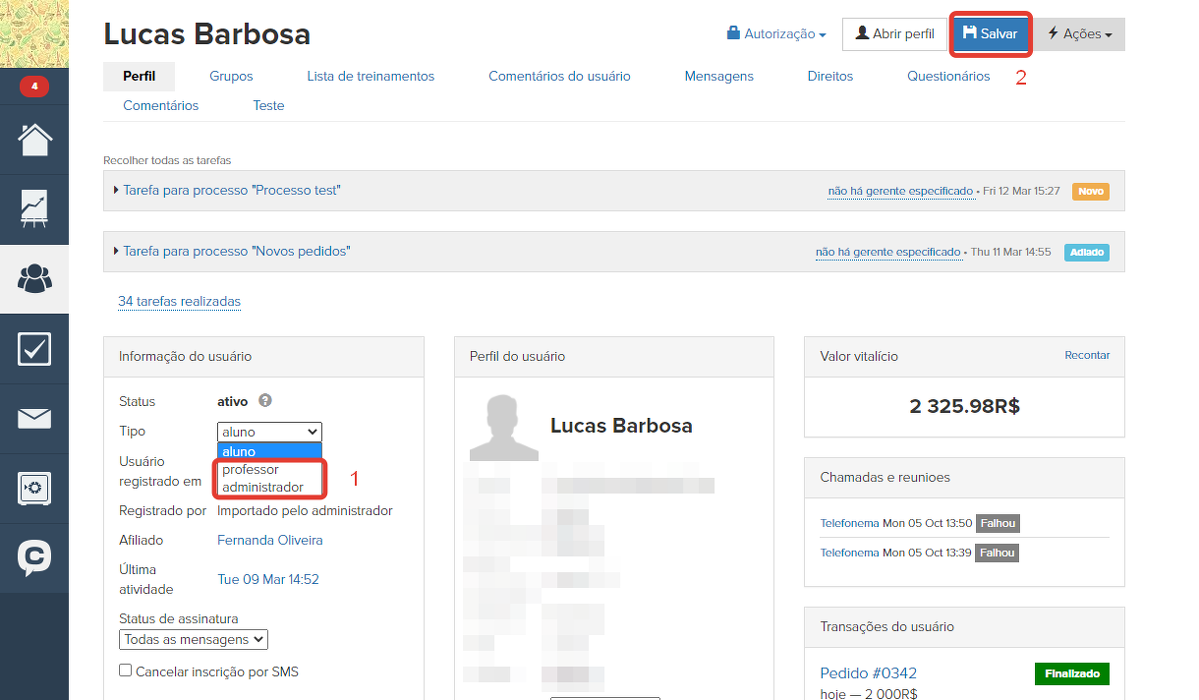
Task: Open the mail envelope sidebar icon
Action: [x=34, y=418]
